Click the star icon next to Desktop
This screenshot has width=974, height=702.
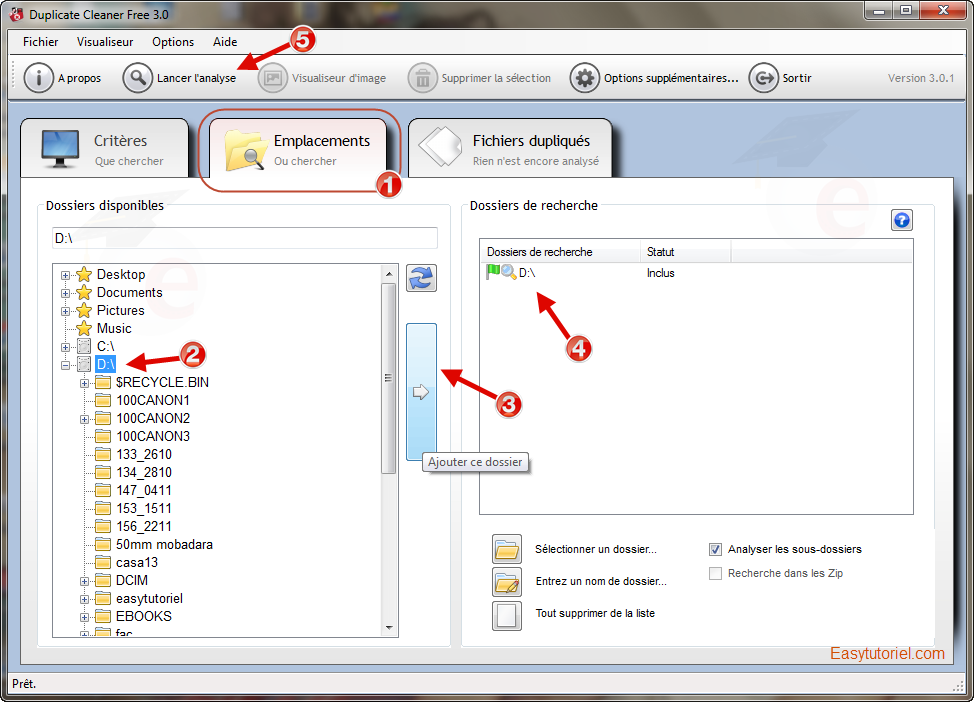click(84, 275)
